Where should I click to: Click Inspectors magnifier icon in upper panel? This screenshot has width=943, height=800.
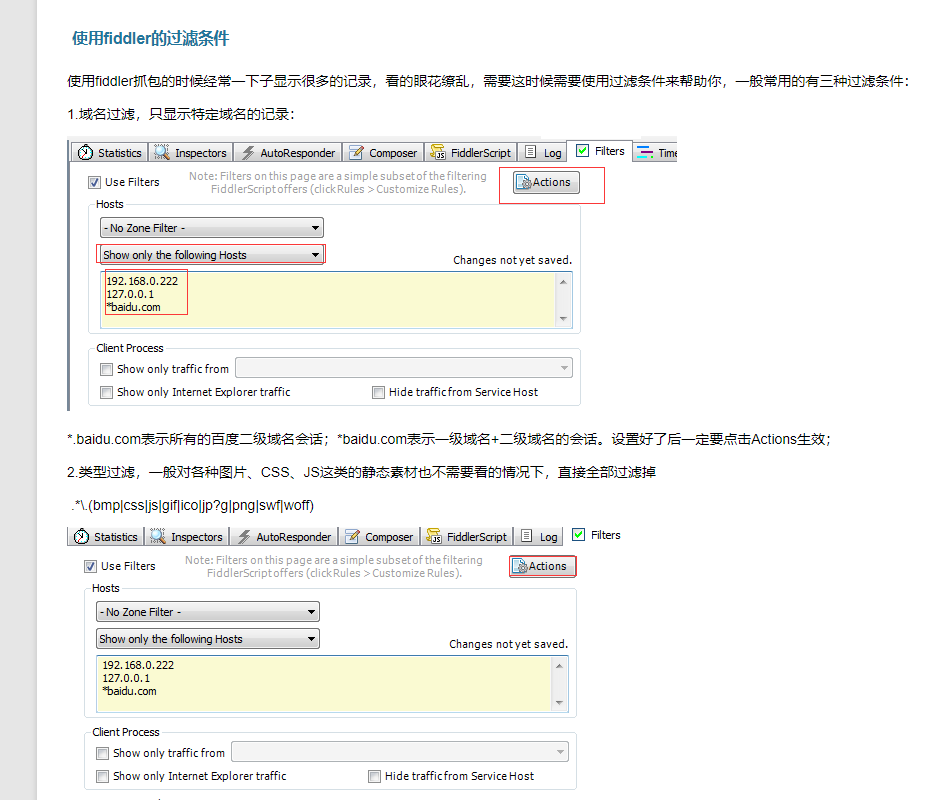click(161, 153)
